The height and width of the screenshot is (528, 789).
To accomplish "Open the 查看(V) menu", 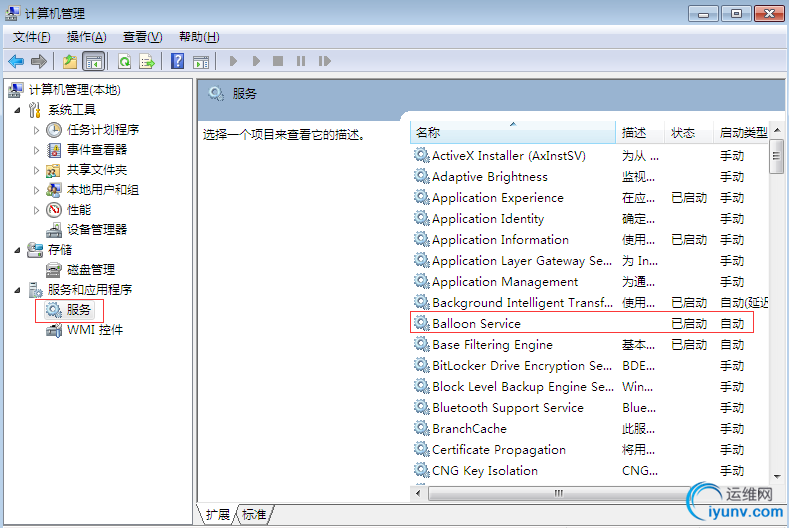I will click(142, 37).
